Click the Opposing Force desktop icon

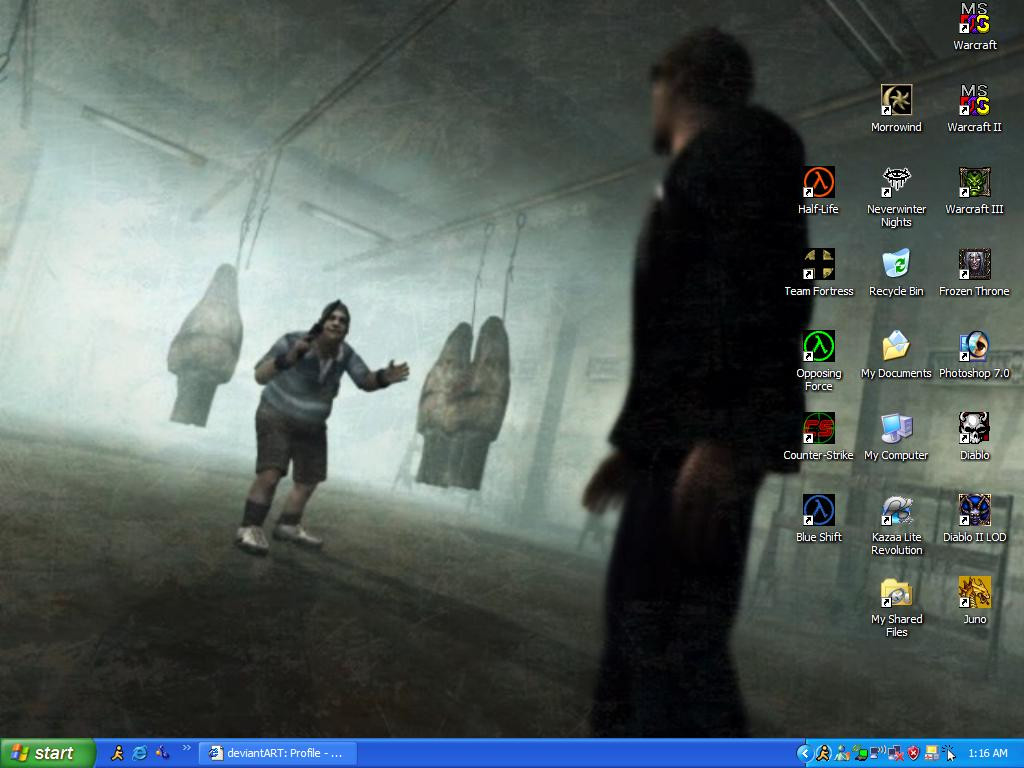tap(819, 360)
